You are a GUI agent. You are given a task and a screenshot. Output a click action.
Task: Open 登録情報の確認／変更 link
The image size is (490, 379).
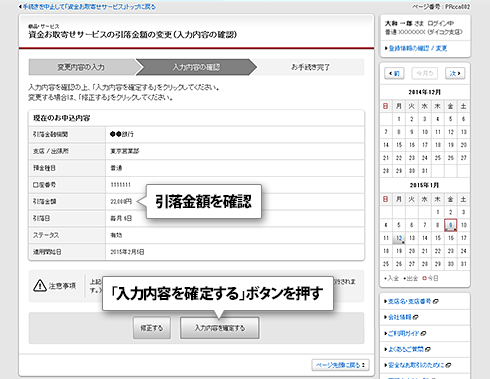tap(418, 48)
